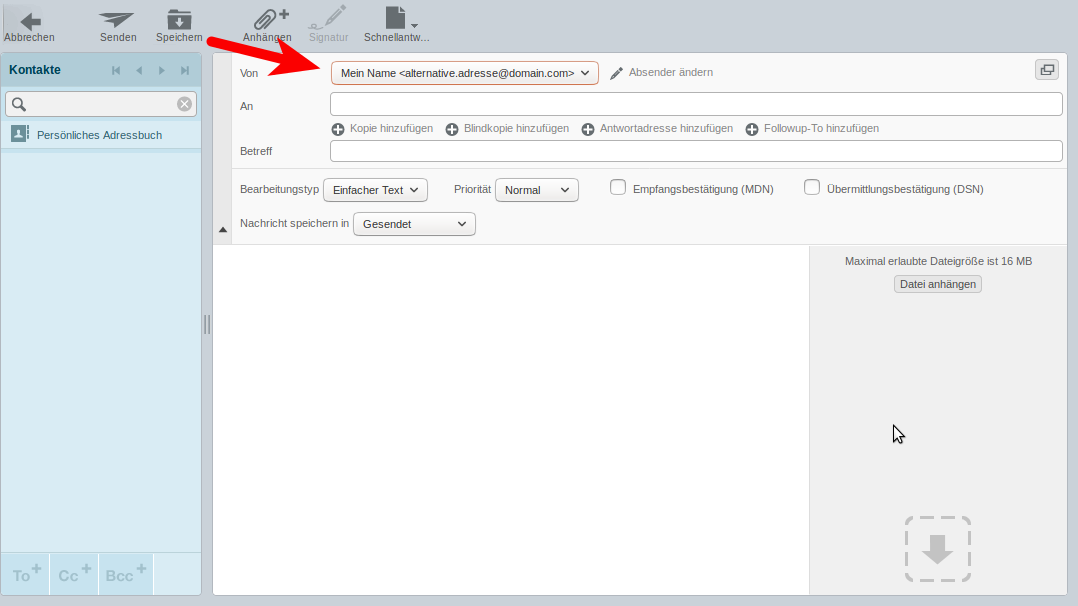Viewport: 1078px width, 606px height.
Task: Collapse the compose headers with triangle
Action: (x=223, y=229)
